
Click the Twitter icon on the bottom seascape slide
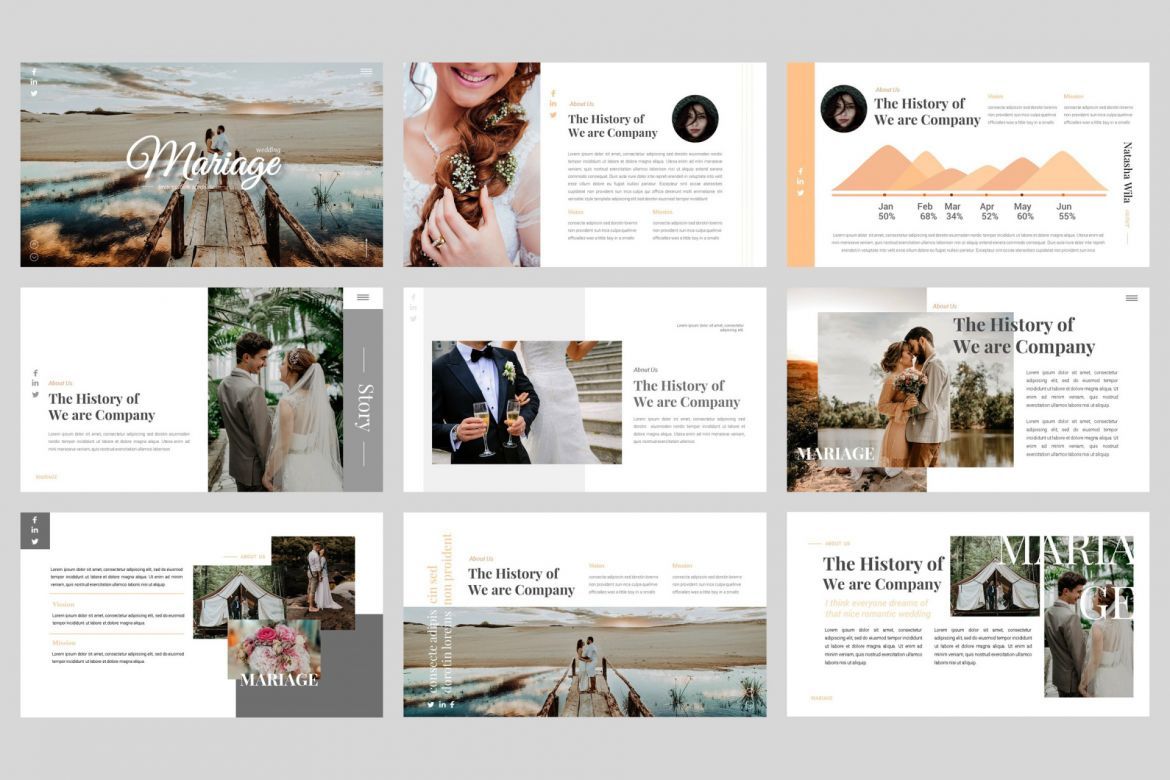pos(430,704)
